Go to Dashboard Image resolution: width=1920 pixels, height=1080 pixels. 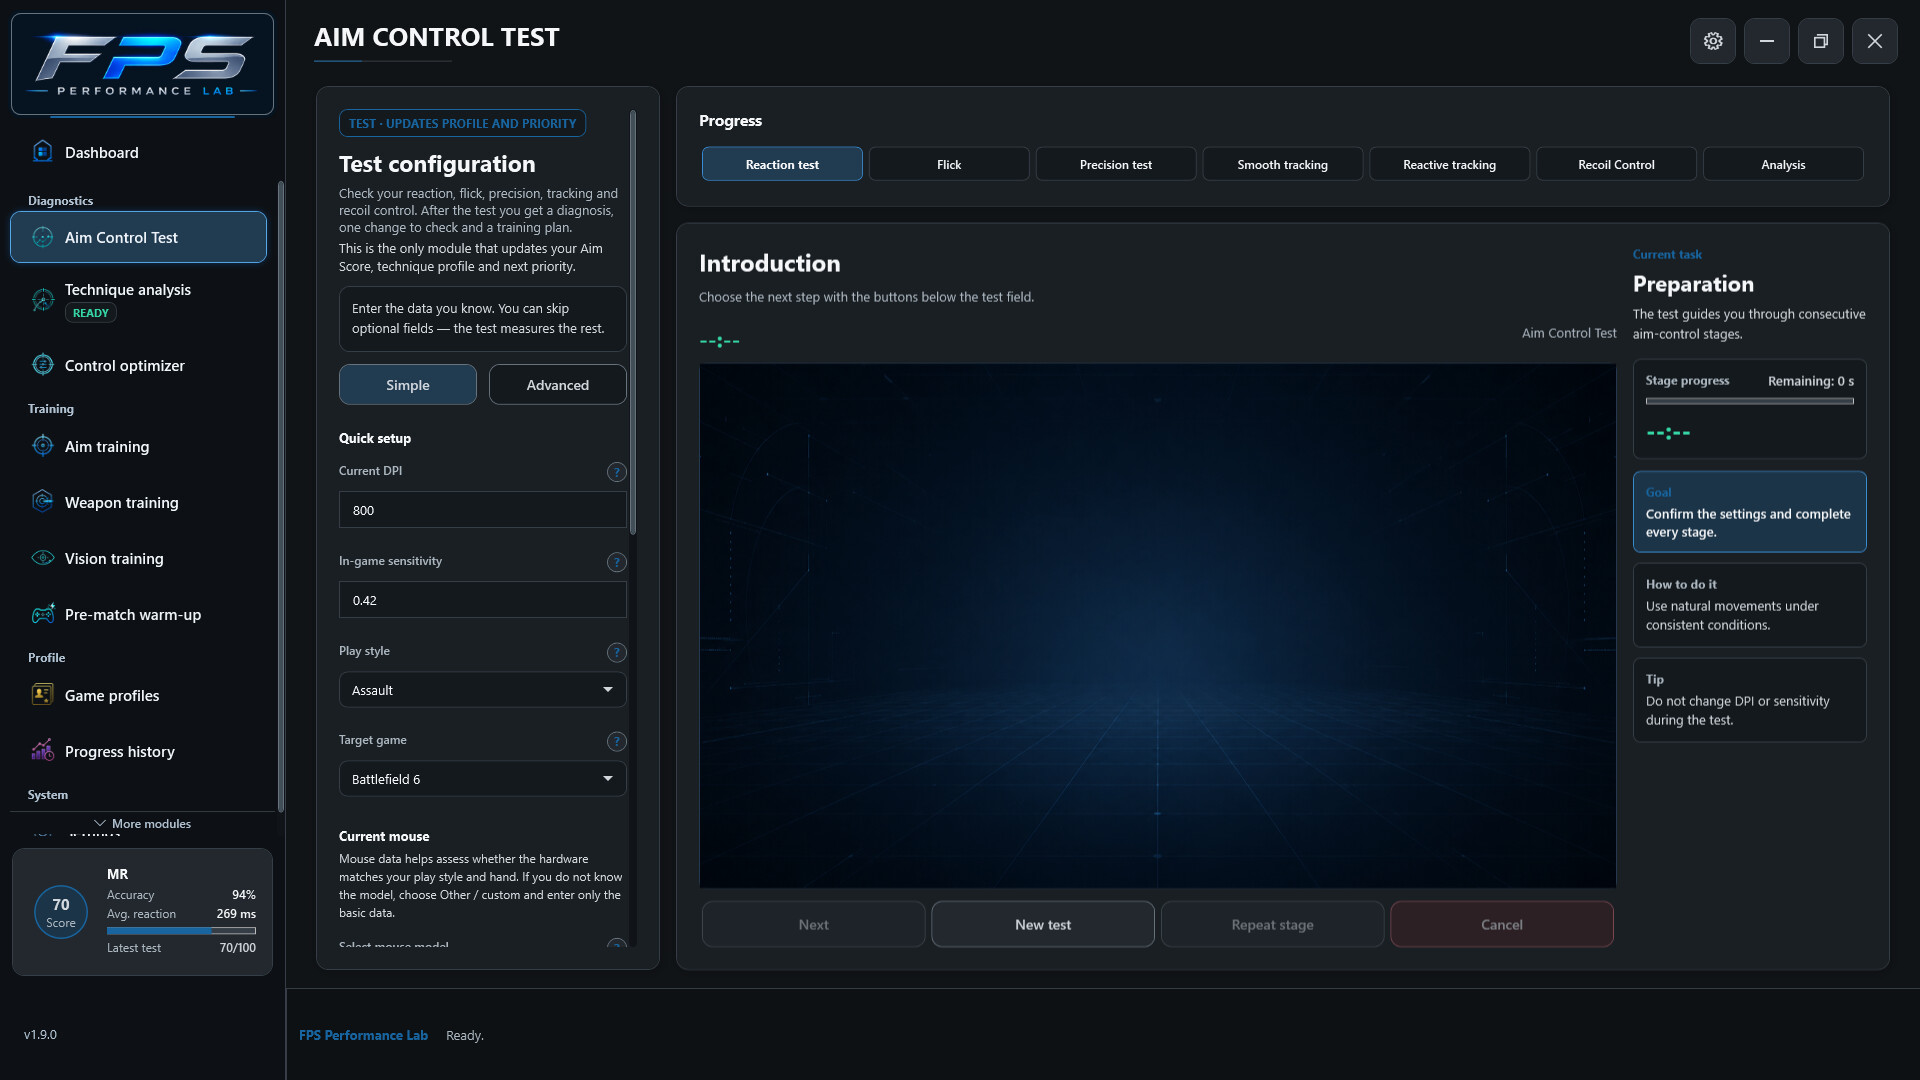(138, 152)
